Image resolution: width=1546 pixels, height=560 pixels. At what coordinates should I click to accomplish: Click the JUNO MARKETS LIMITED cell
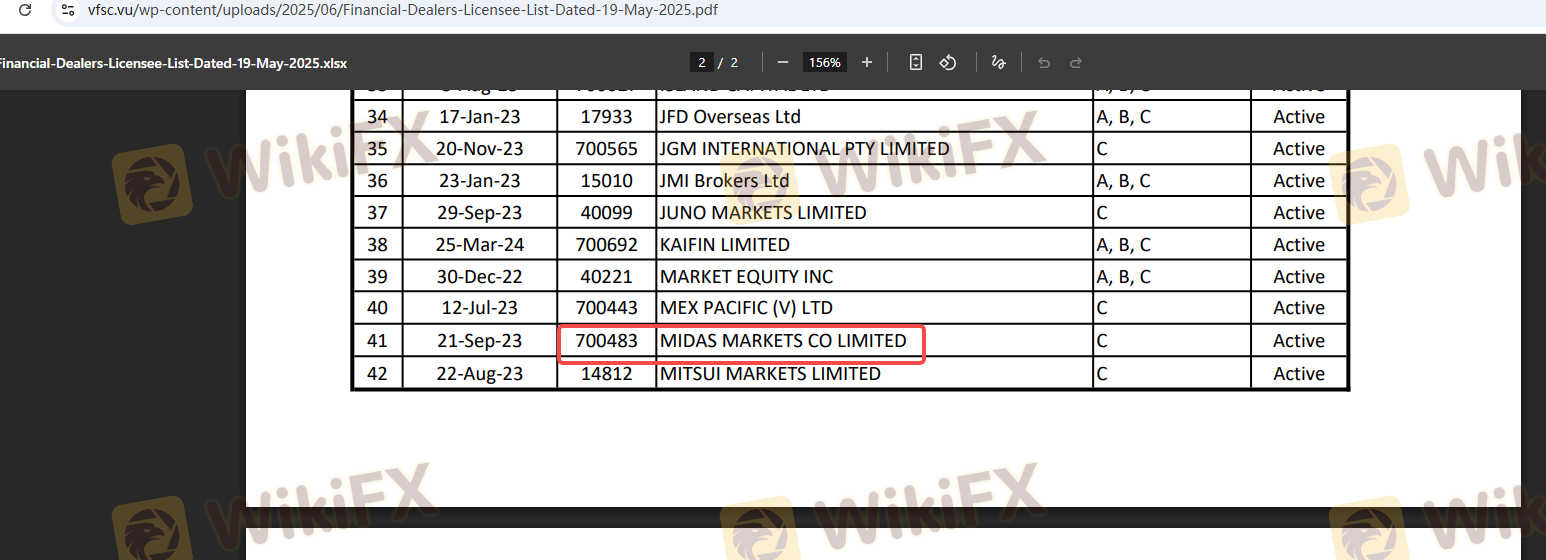763,213
